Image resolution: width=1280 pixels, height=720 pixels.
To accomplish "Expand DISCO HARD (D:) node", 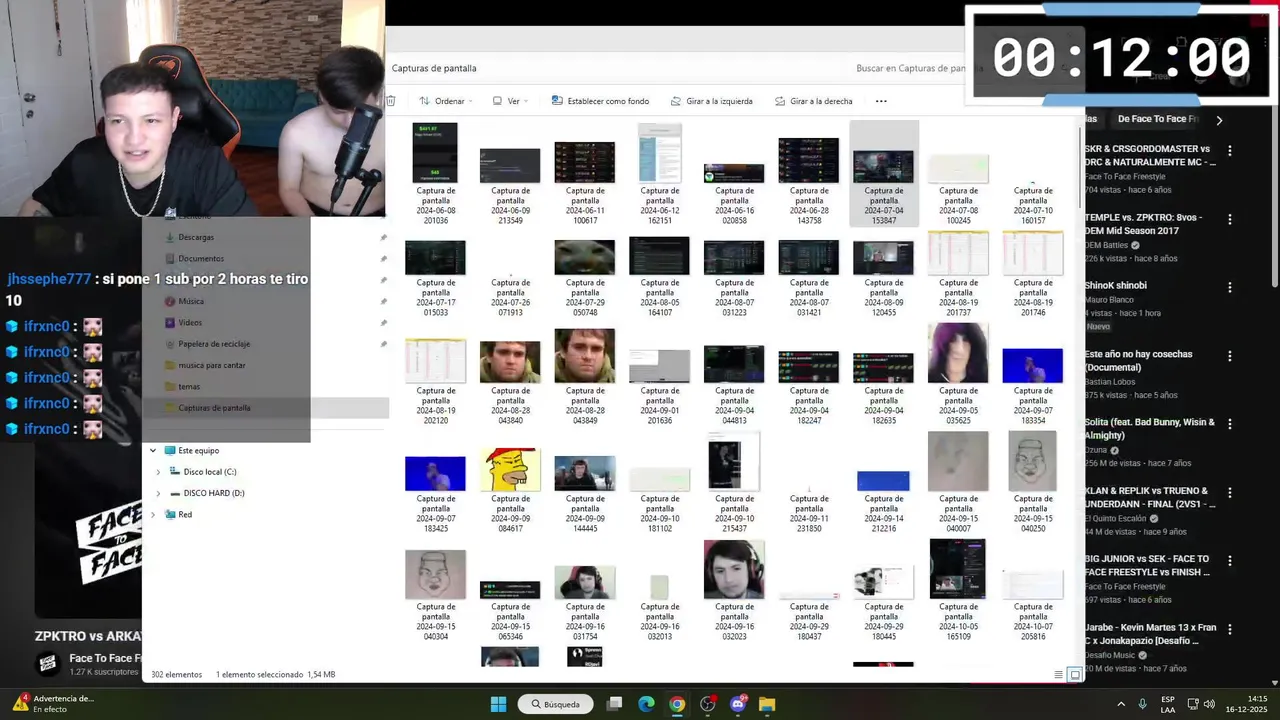I will coord(158,493).
